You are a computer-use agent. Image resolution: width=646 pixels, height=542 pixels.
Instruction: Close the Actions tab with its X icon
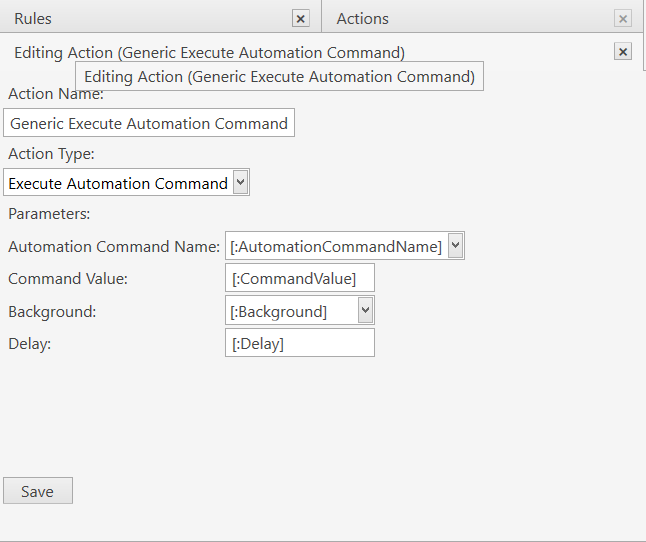pos(623,19)
